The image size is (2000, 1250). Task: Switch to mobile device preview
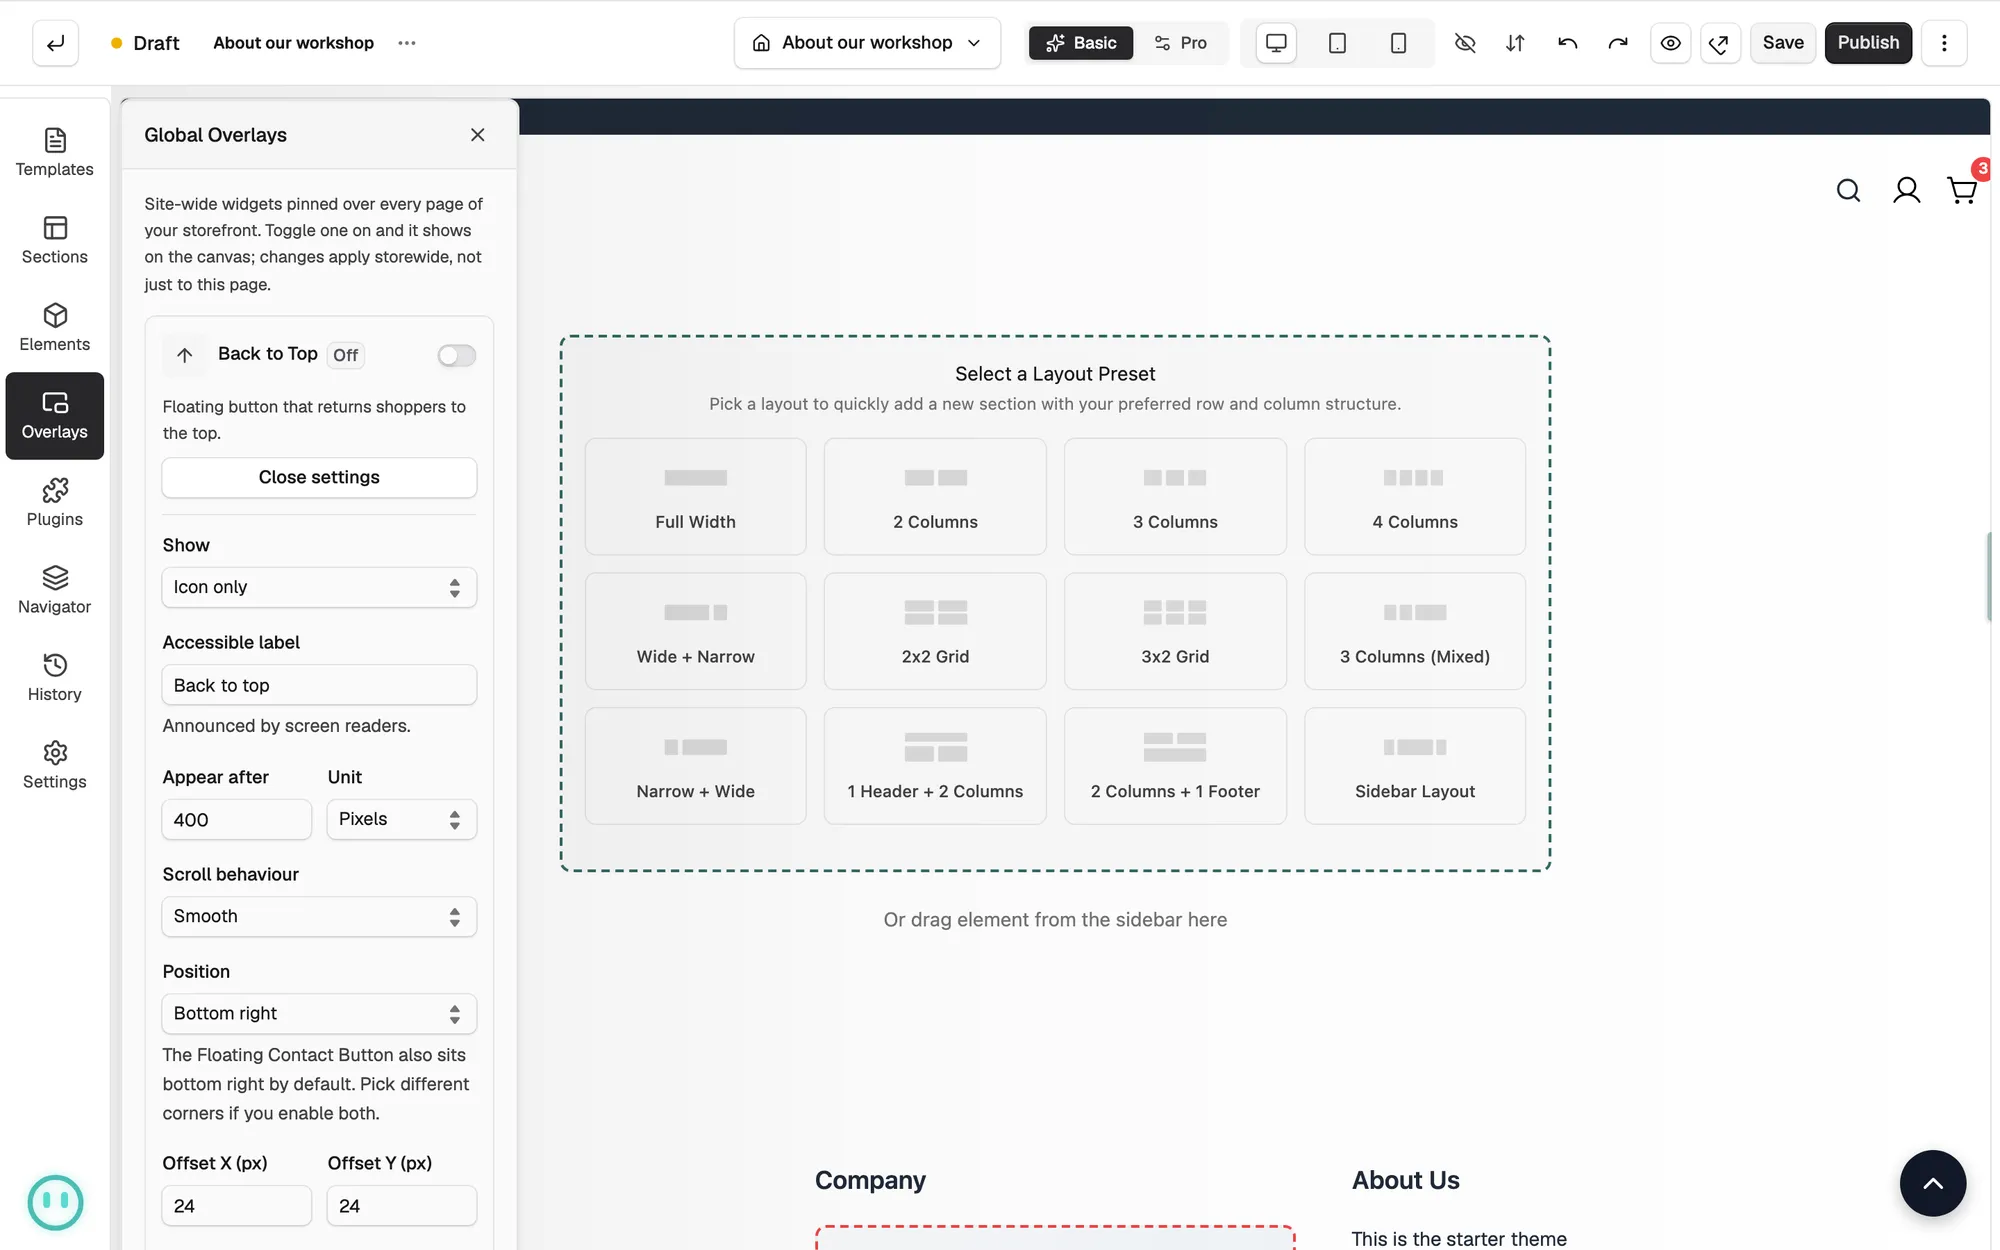pos(1398,43)
